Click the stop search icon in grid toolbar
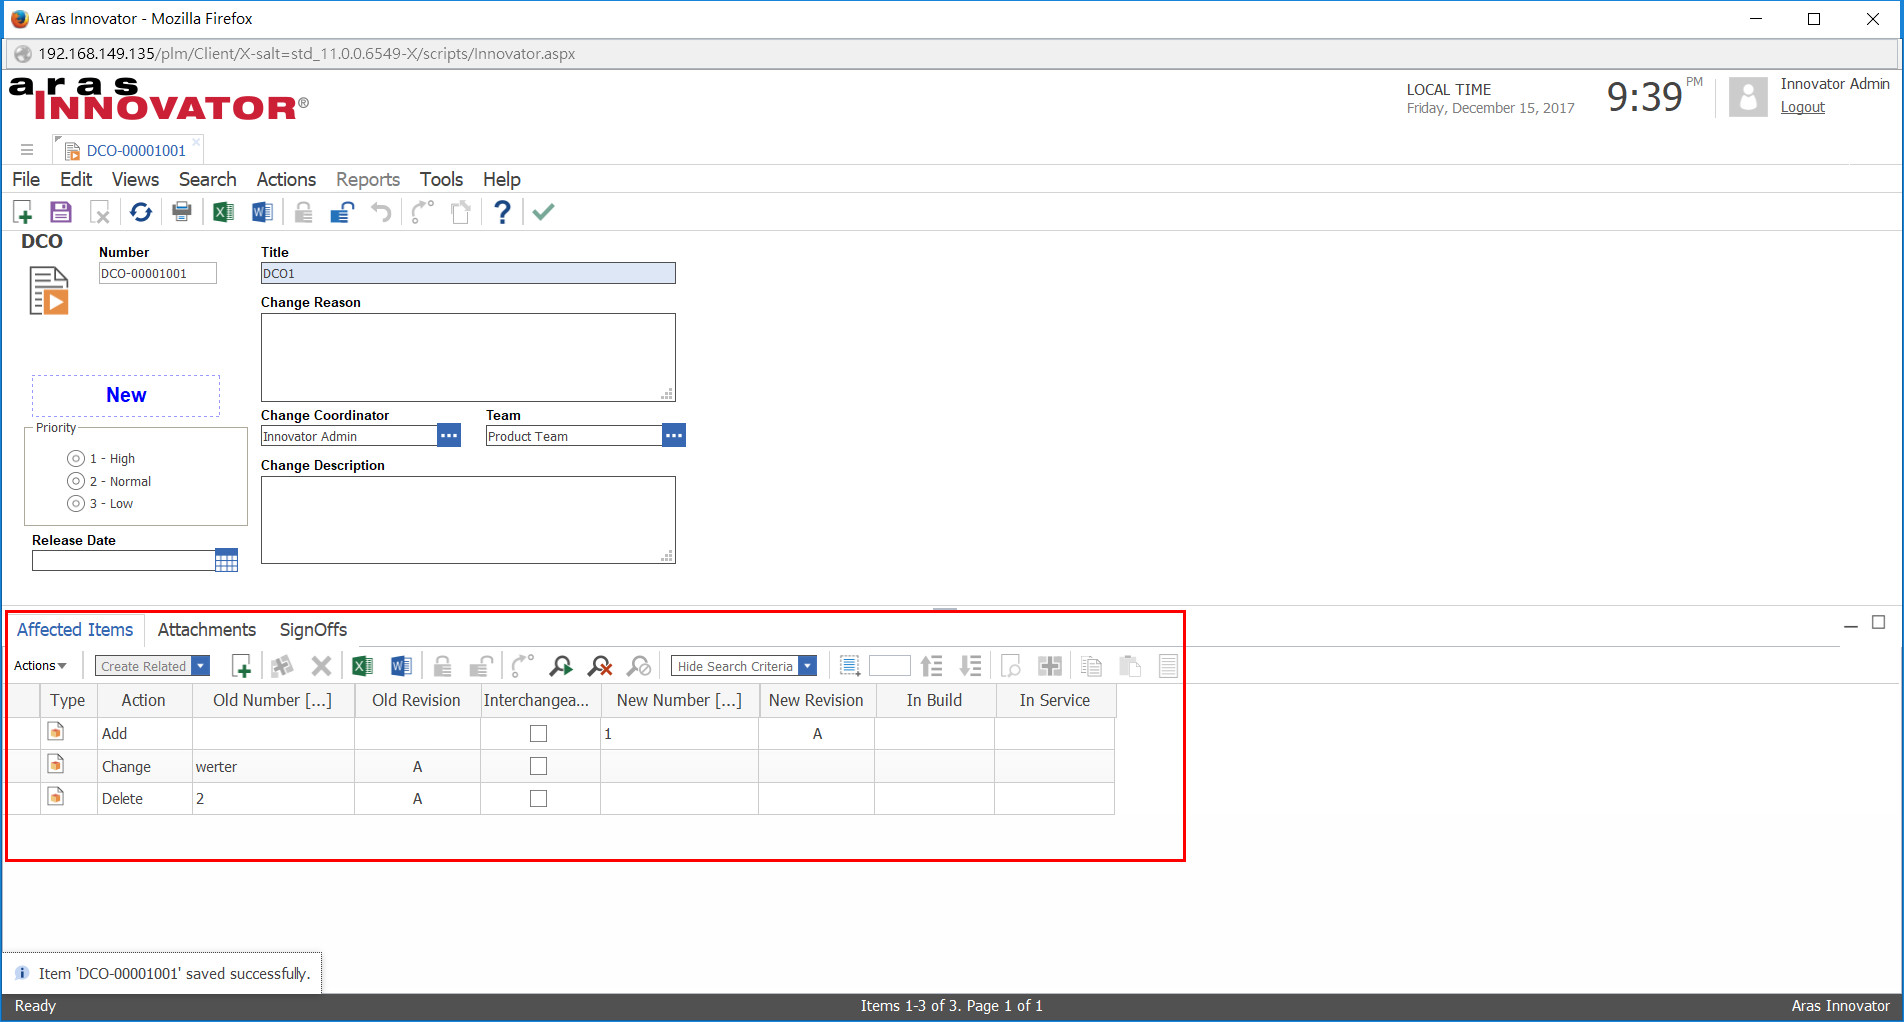This screenshot has height=1022, width=1904. point(639,666)
